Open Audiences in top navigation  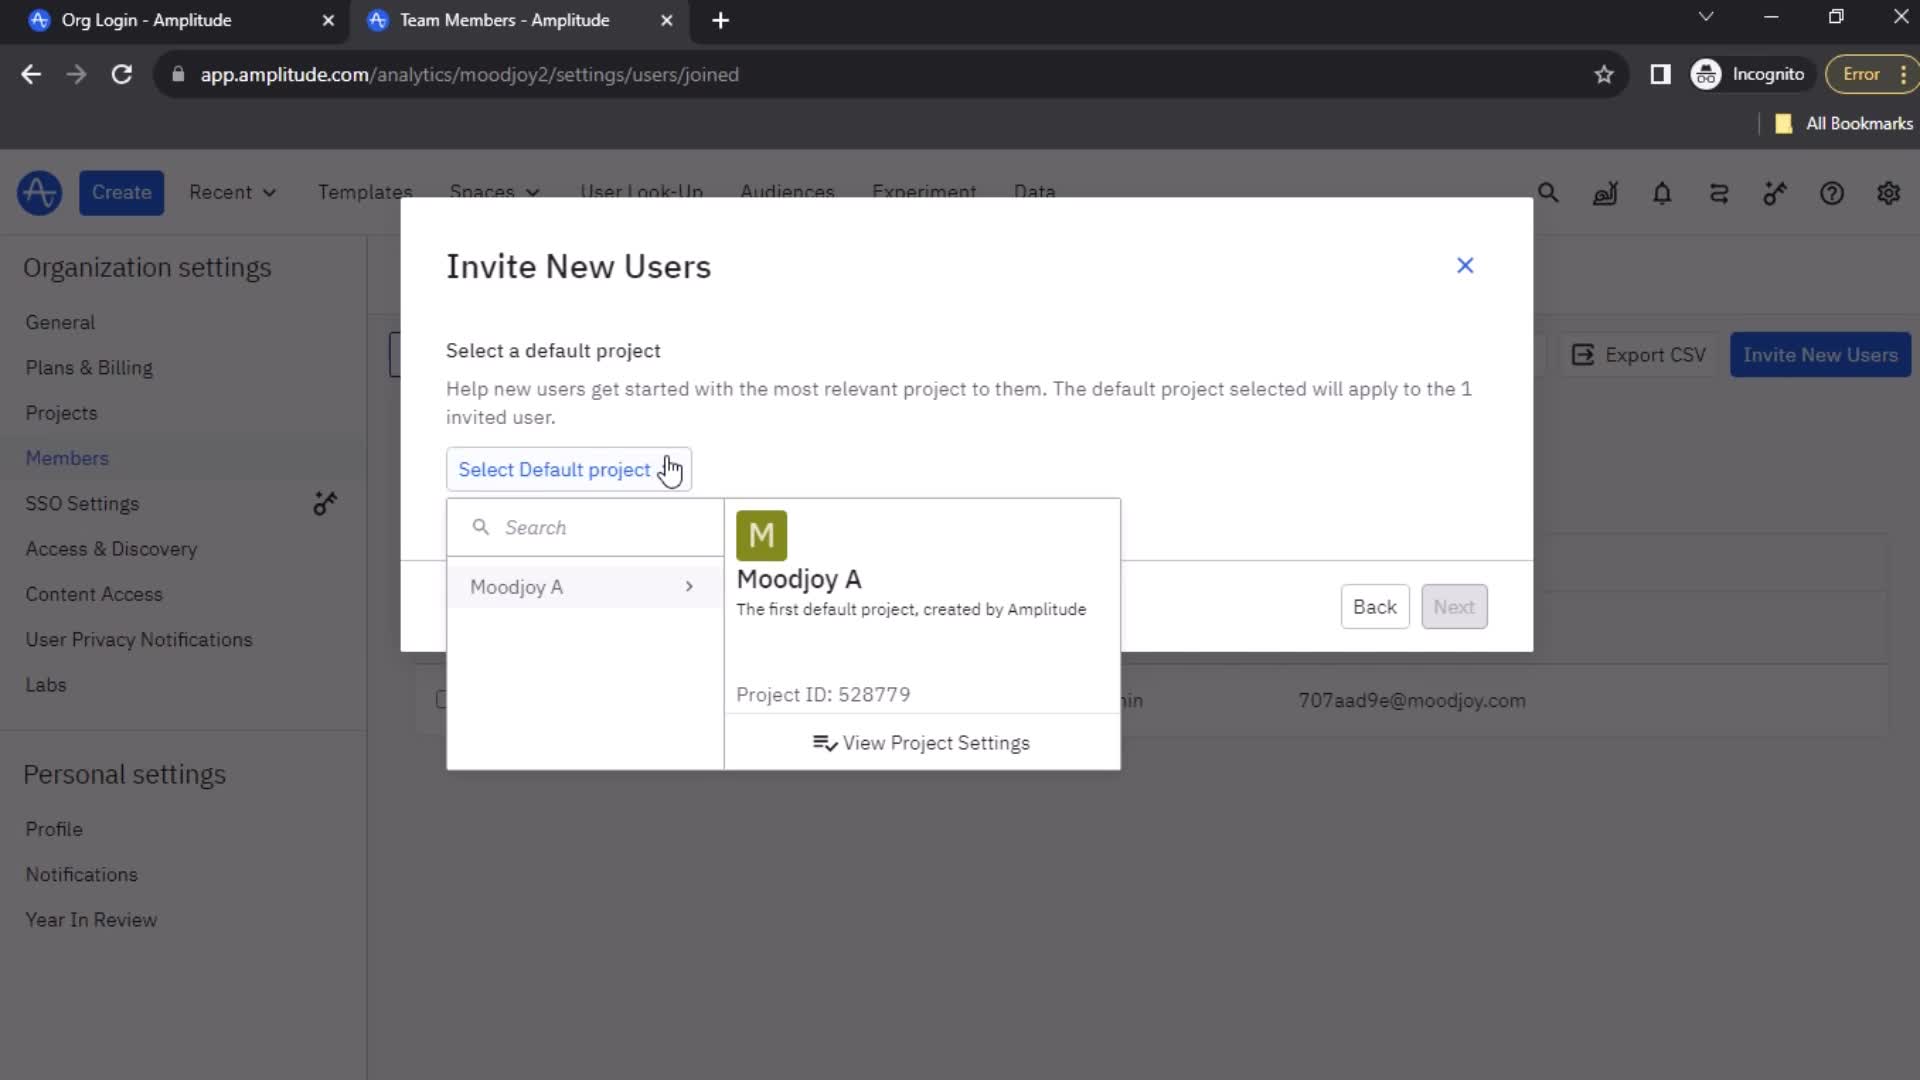point(787,192)
